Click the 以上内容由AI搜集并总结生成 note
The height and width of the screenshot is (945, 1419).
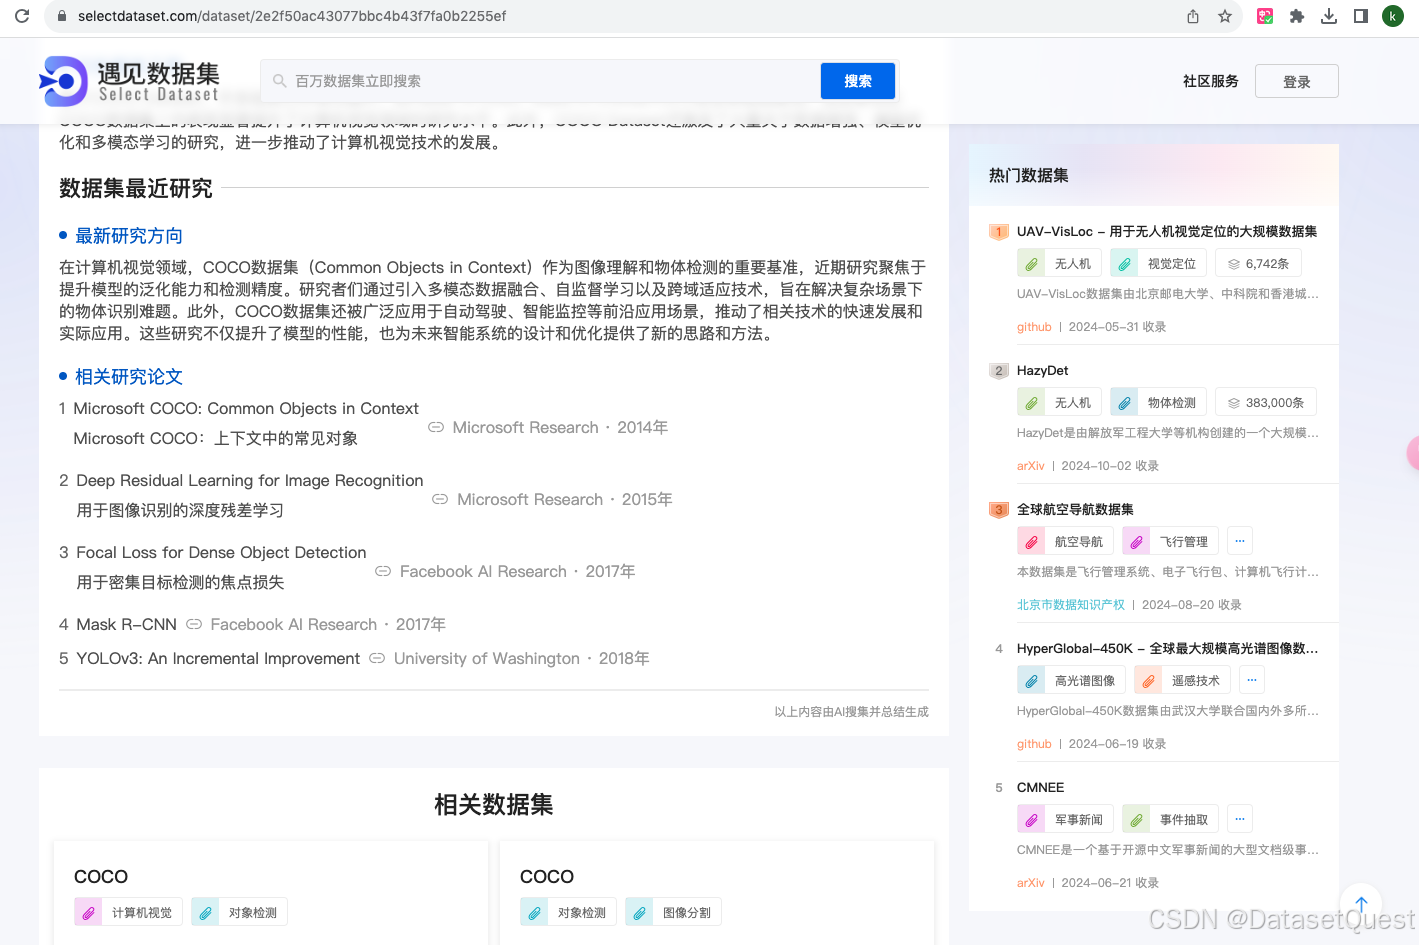[x=851, y=712]
